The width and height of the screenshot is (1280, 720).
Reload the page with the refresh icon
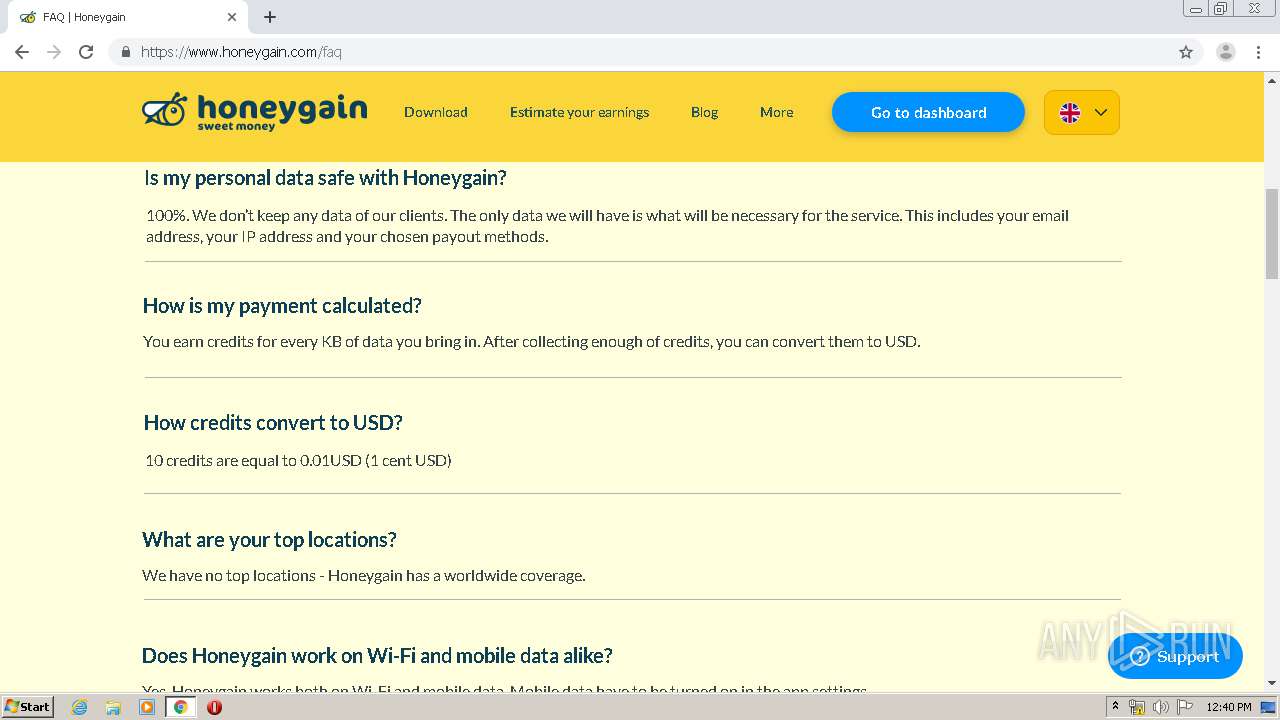point(86,52)
